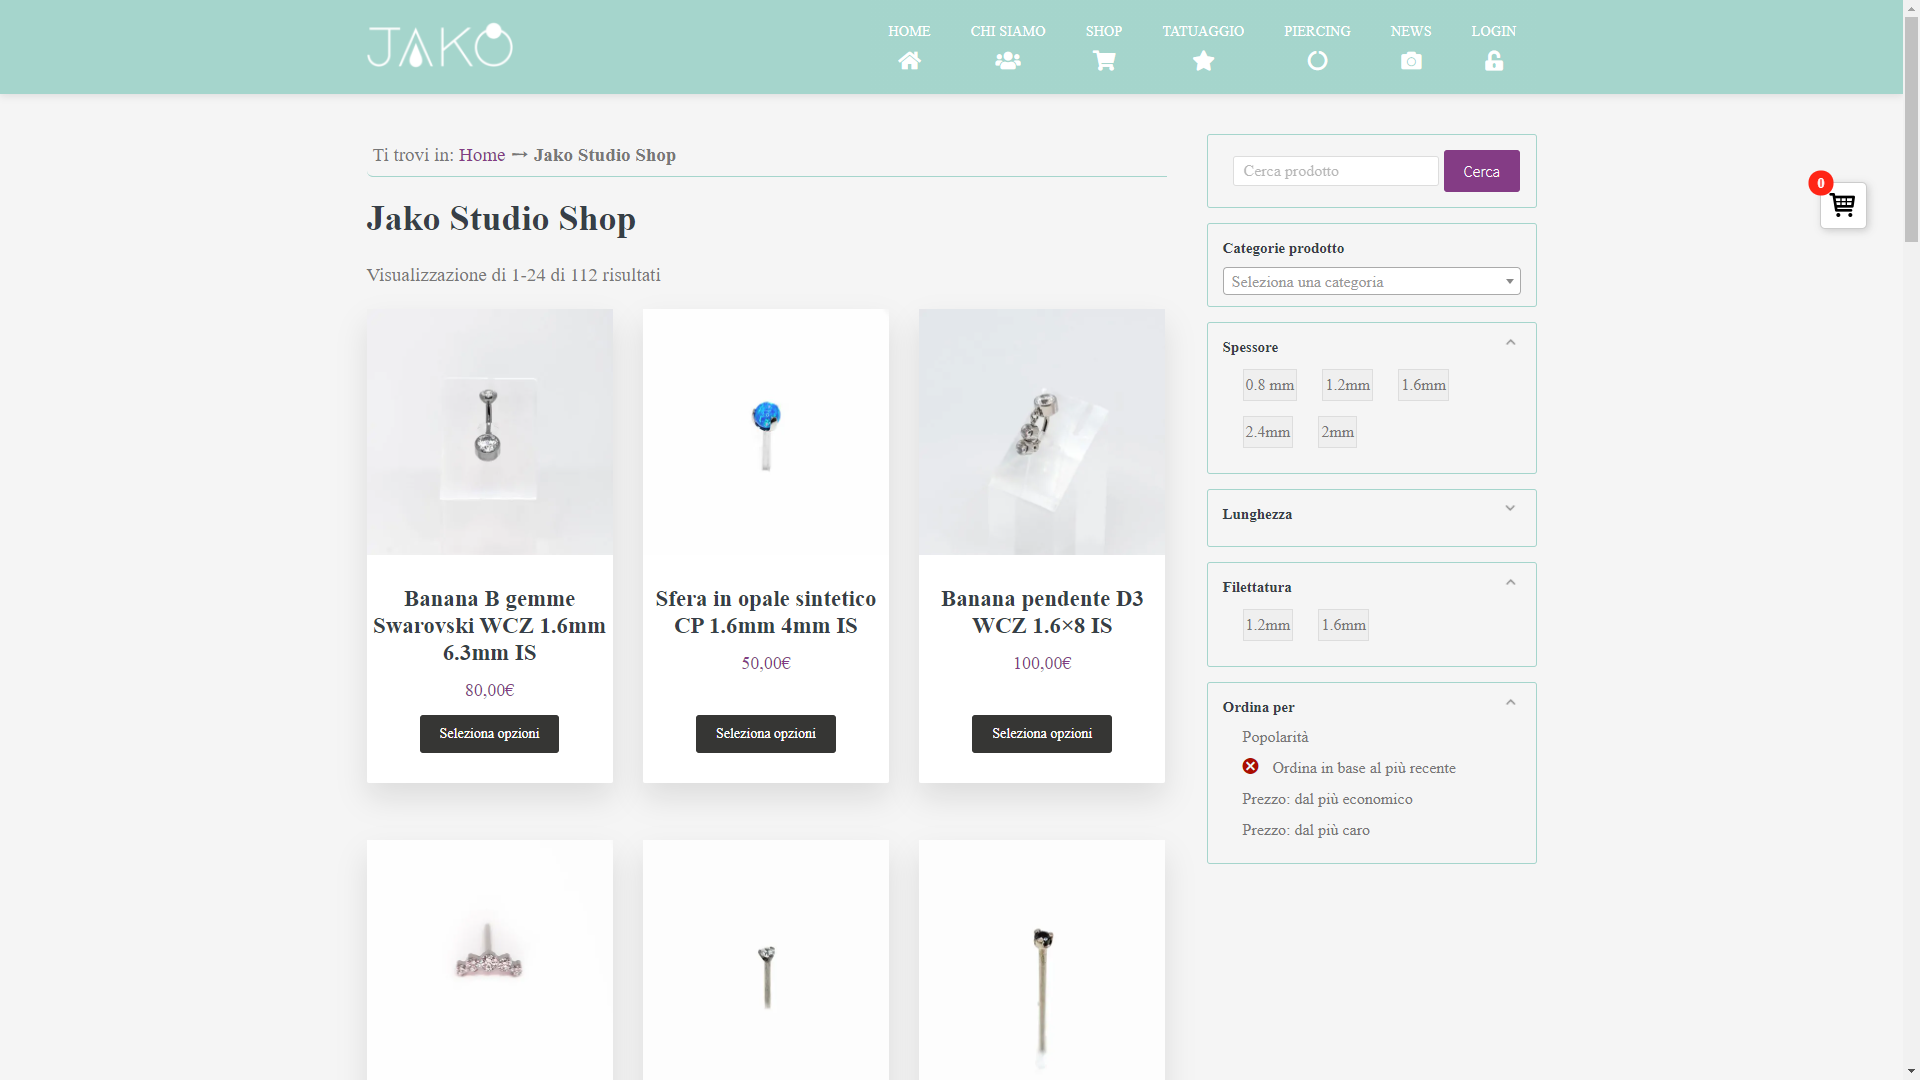The width and height of the screenshot is (1920, 1080).
Task: Open CHI SIAMO menu item
Action: tap(1008, 31)
